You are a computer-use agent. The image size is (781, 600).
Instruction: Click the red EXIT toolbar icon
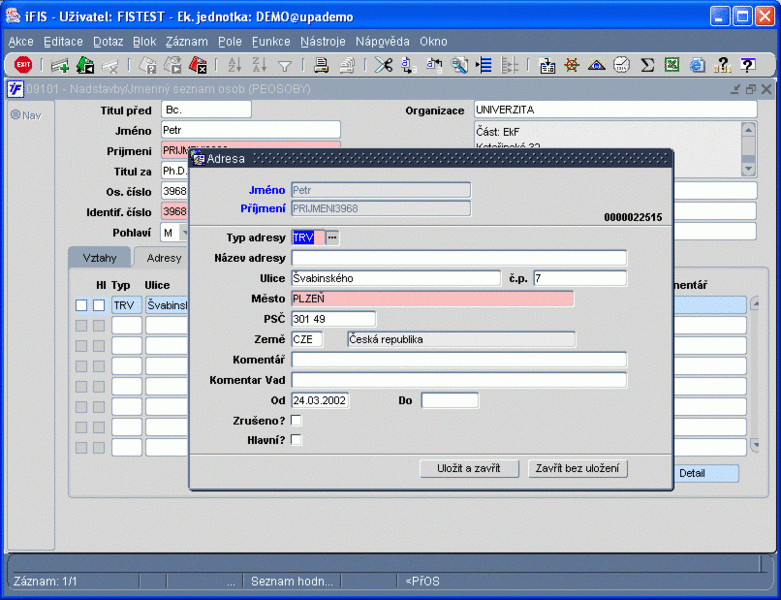[22, 65]
